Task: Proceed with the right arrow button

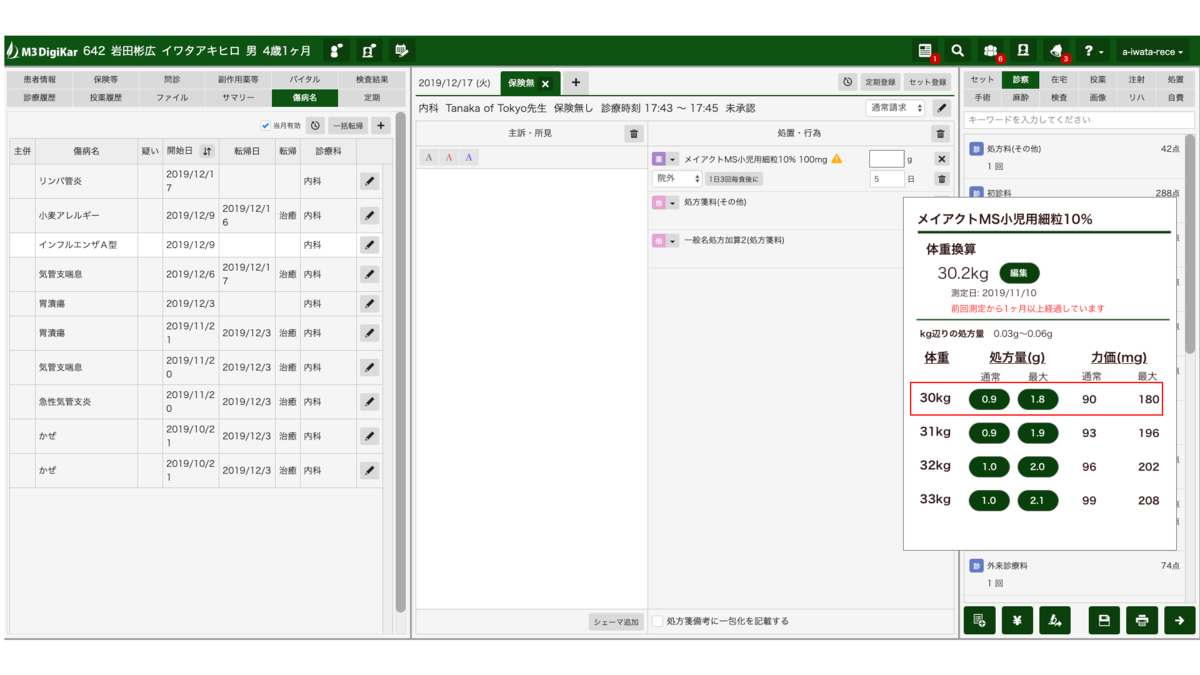Action: (1180, 620)
